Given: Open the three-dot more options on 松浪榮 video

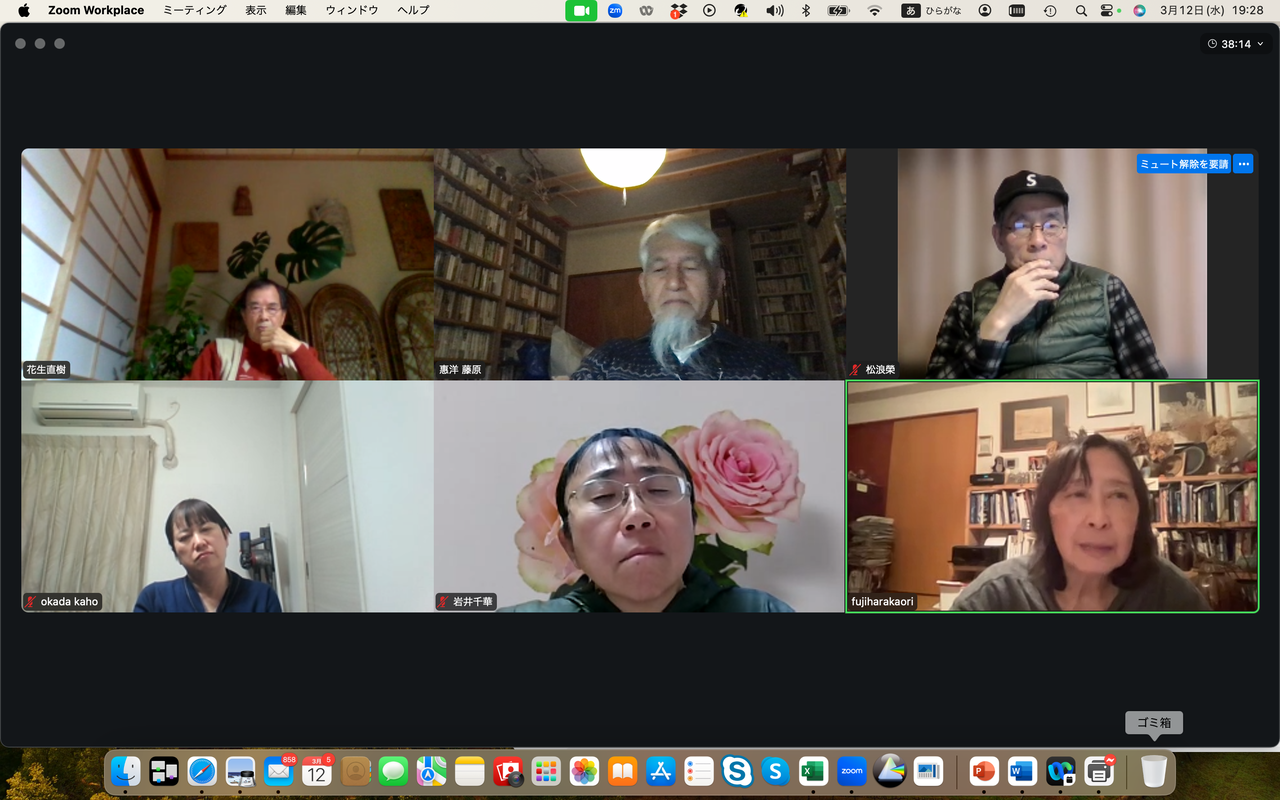Looking at the screenshot, I should click(x=1243, y=164).
